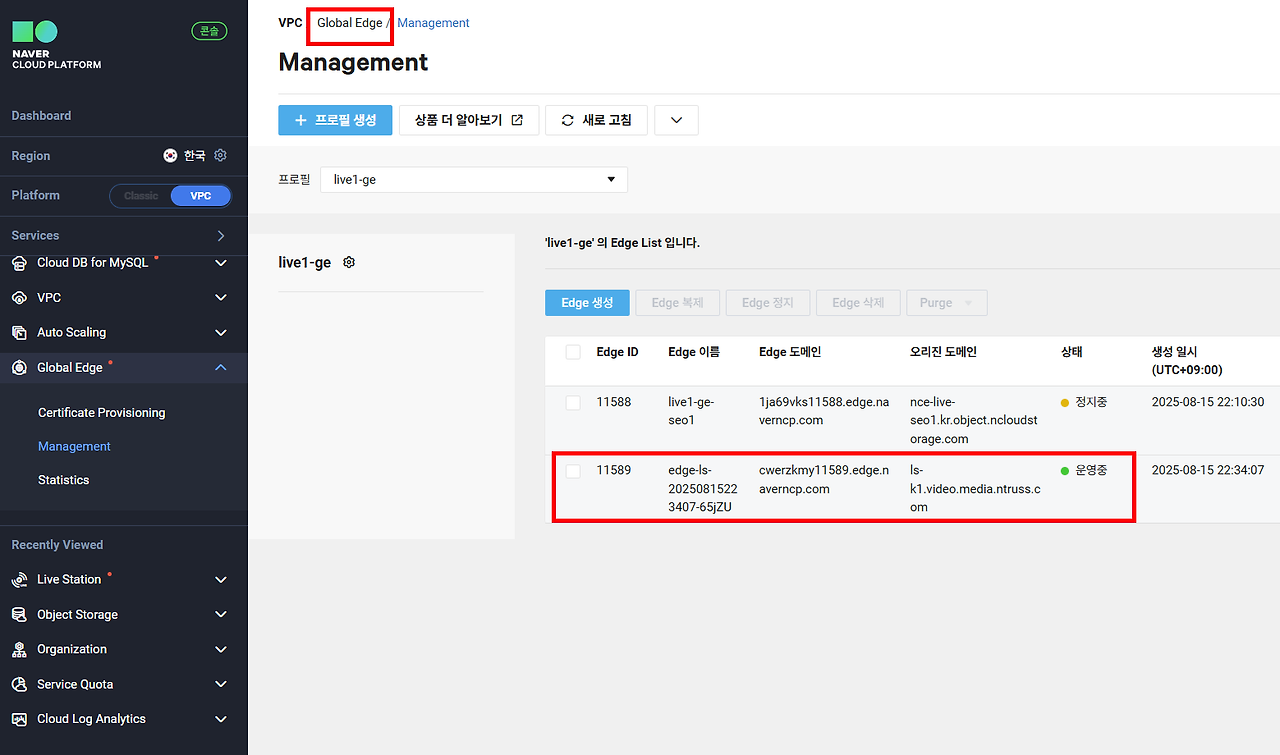Click the Management breadcrumb link
Image resolution: width=1280 pixels, height=755 pixels.
[x=433, y=23]
